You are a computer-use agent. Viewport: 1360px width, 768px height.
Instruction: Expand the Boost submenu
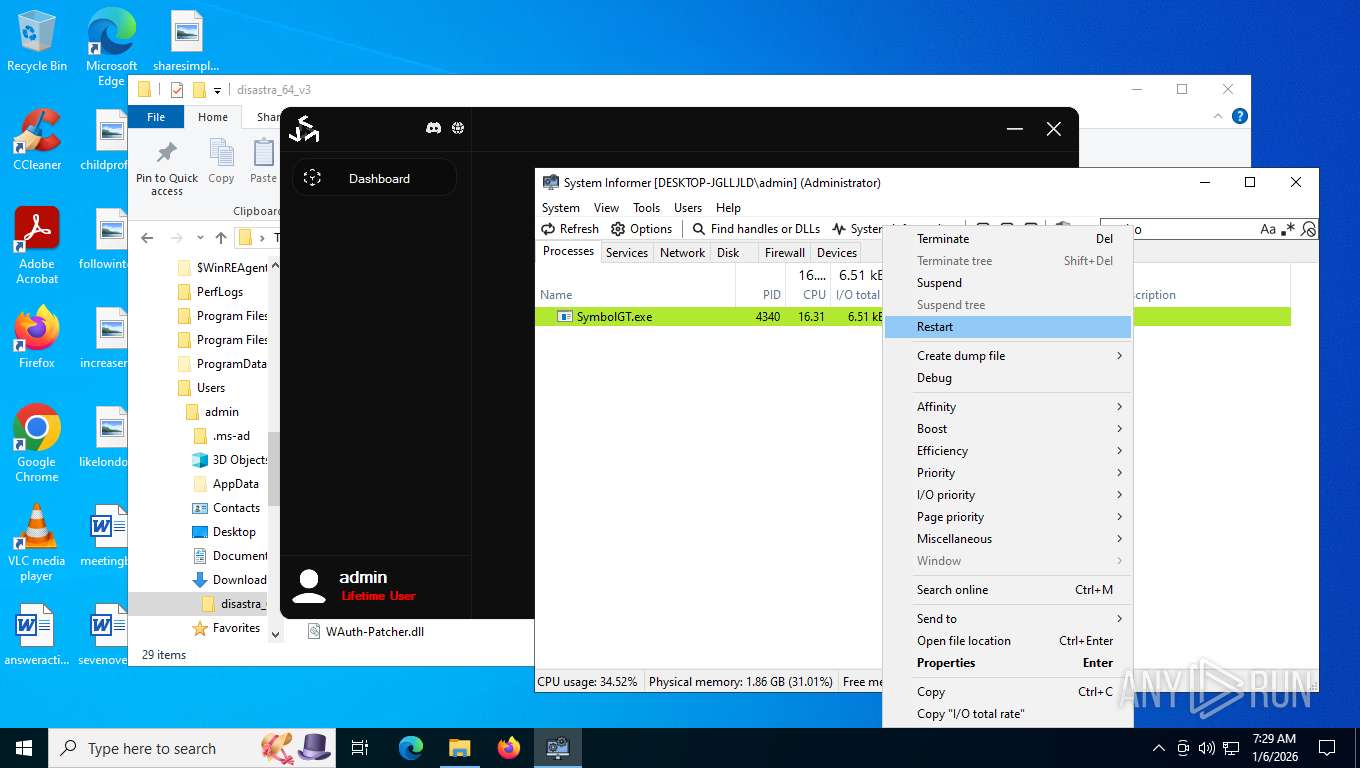(x=1008, y=429)
